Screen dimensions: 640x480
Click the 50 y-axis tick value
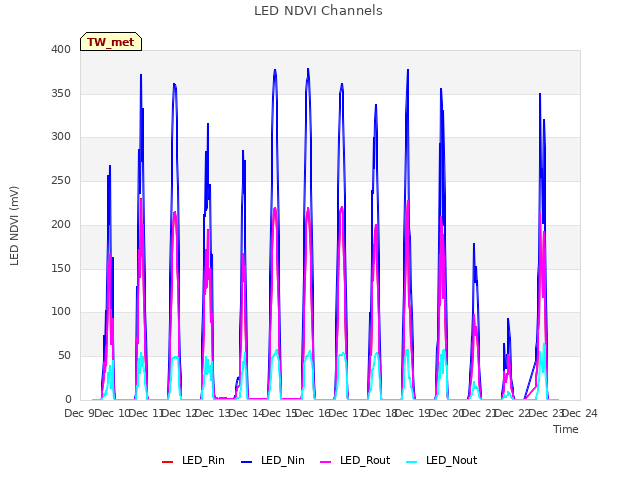tap(64, 356)
